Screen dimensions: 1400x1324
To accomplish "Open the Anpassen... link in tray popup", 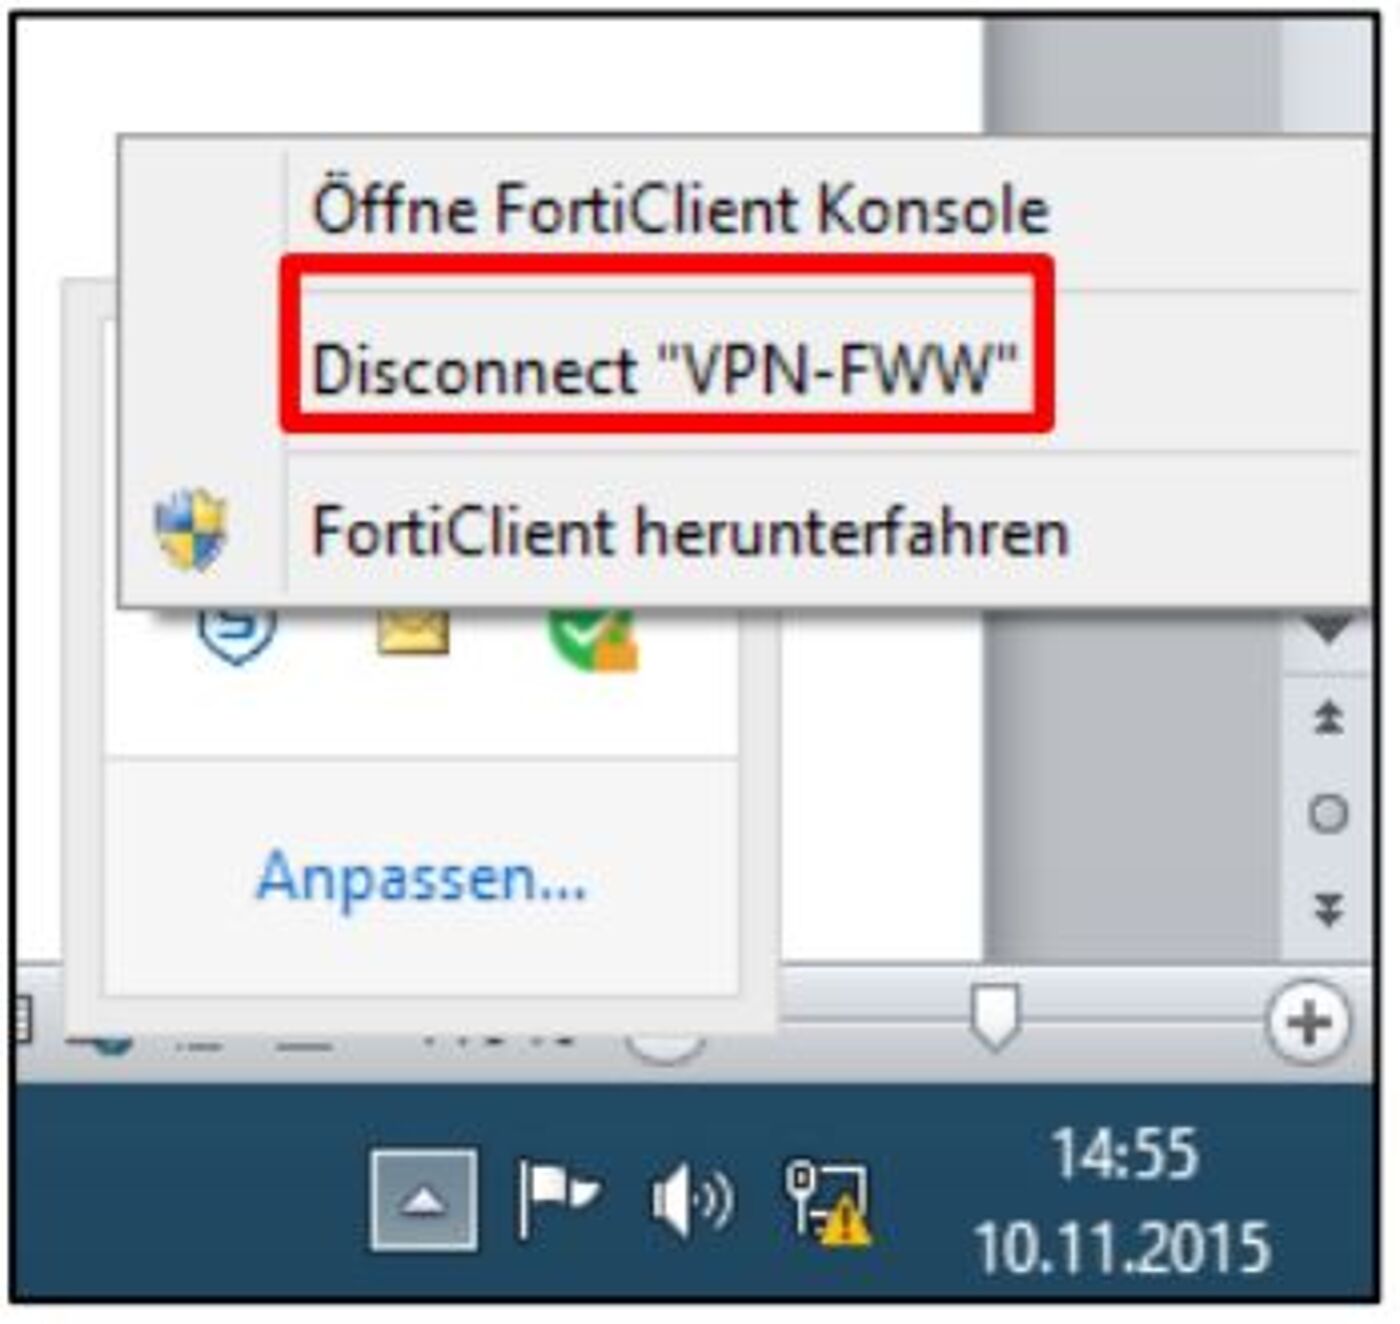I will coord(421,878).
